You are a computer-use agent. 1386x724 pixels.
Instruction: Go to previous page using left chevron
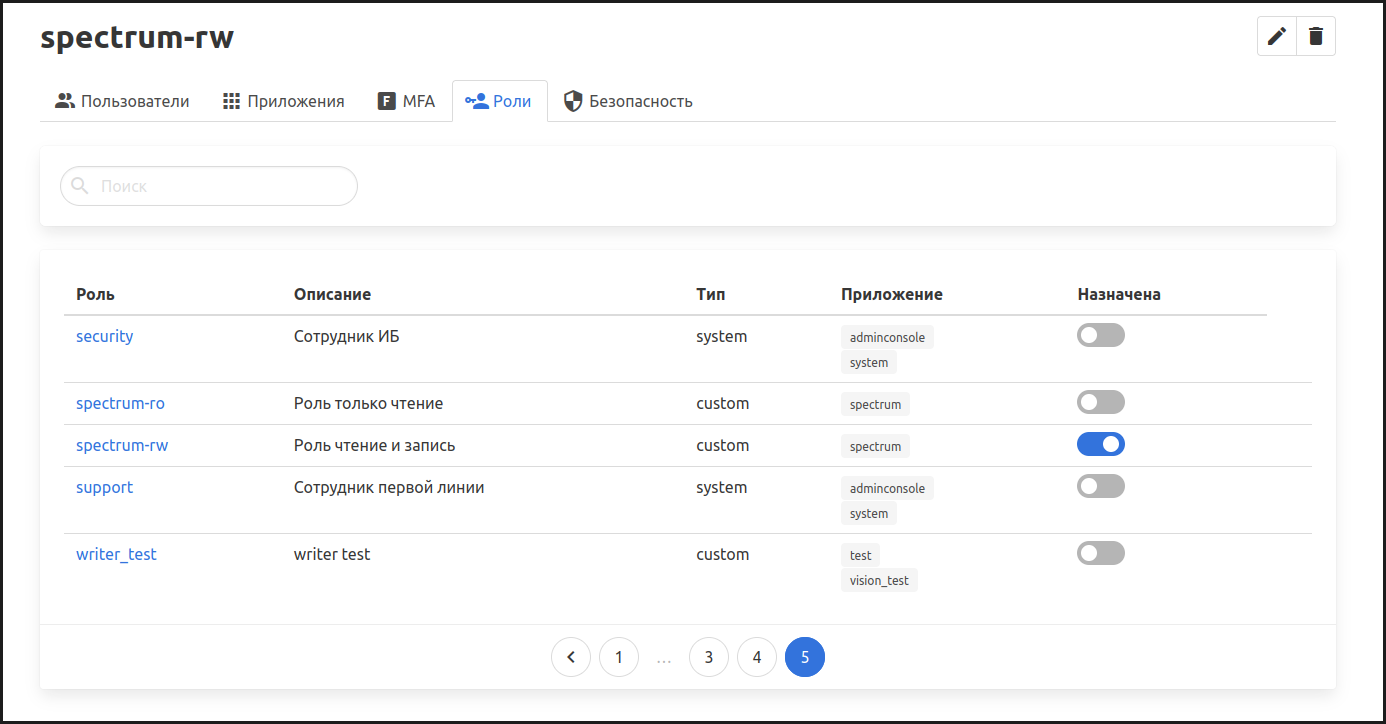[571, 657]
